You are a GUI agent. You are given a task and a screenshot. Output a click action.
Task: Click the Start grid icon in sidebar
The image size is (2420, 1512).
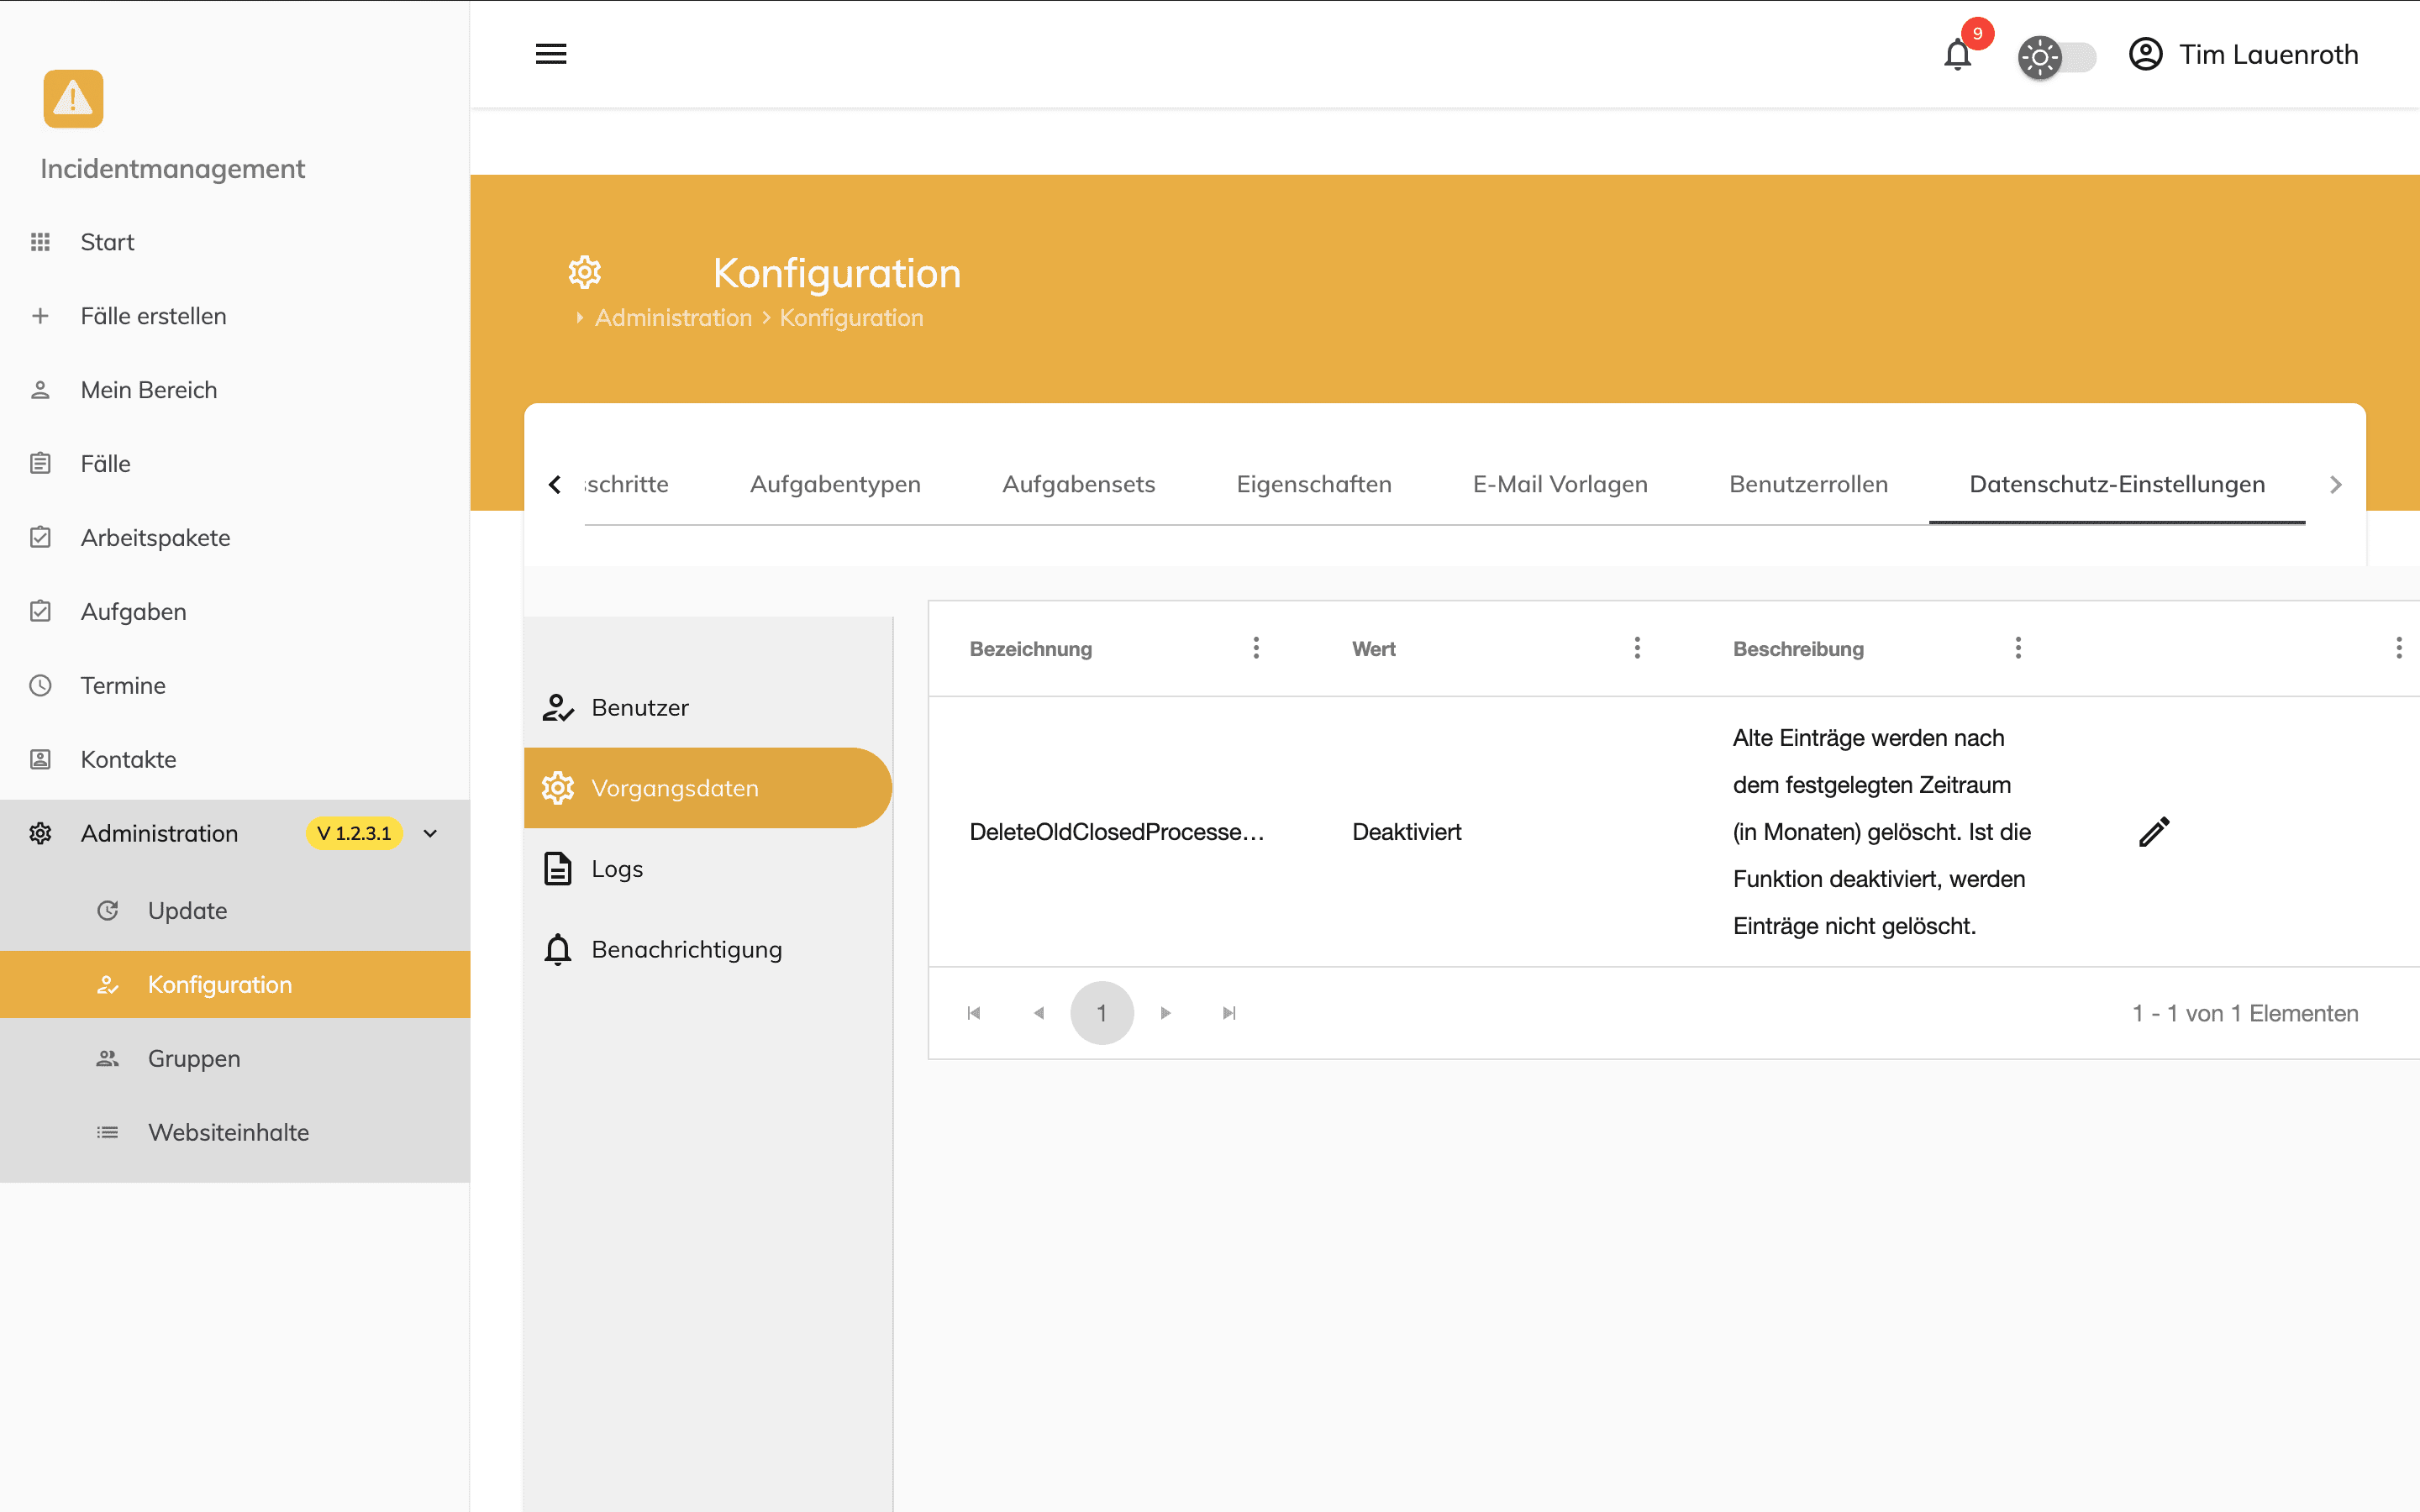tap(40, 242)
